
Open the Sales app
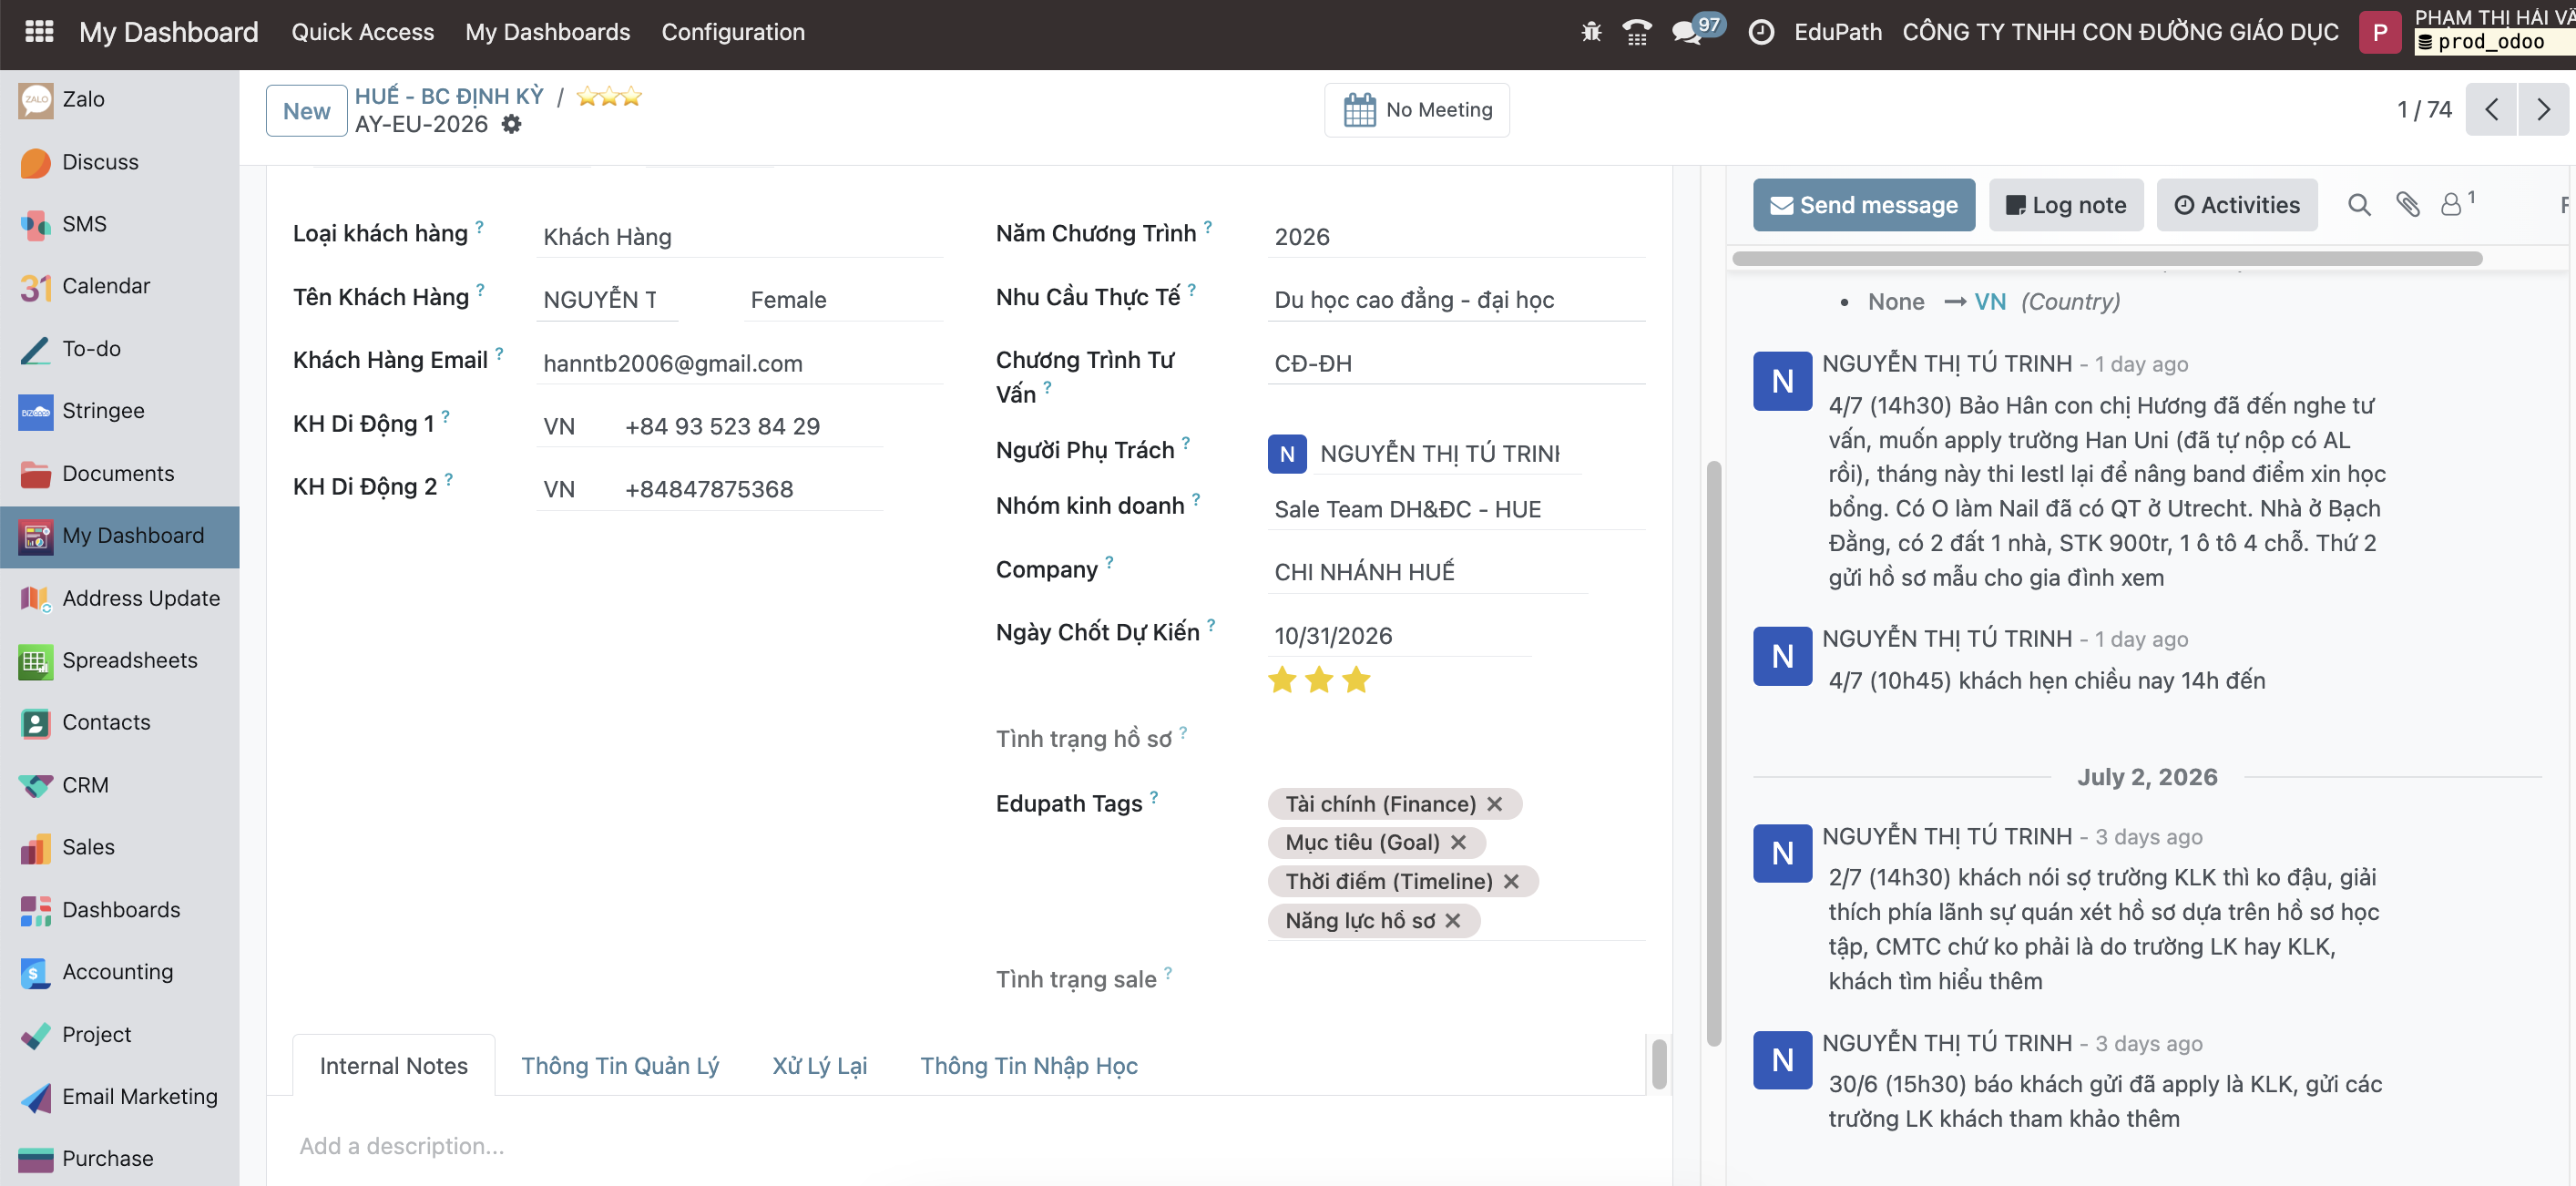click(x=120, y=847)
